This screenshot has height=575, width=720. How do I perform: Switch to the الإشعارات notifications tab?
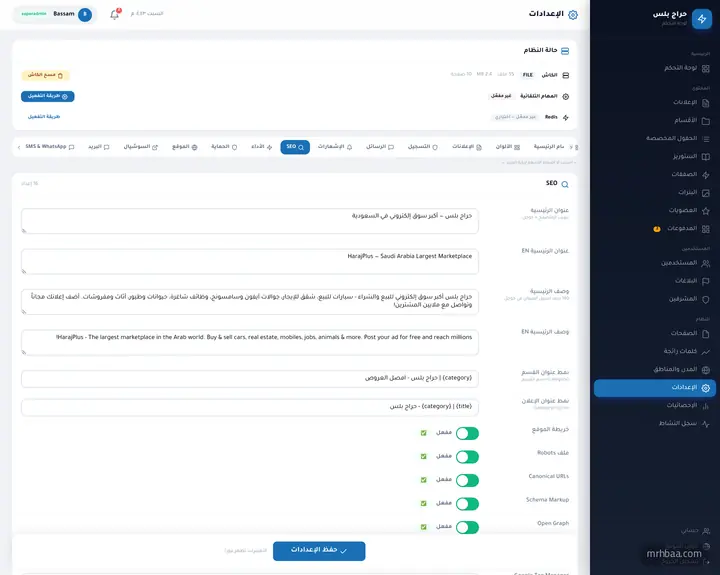point(335,147)
